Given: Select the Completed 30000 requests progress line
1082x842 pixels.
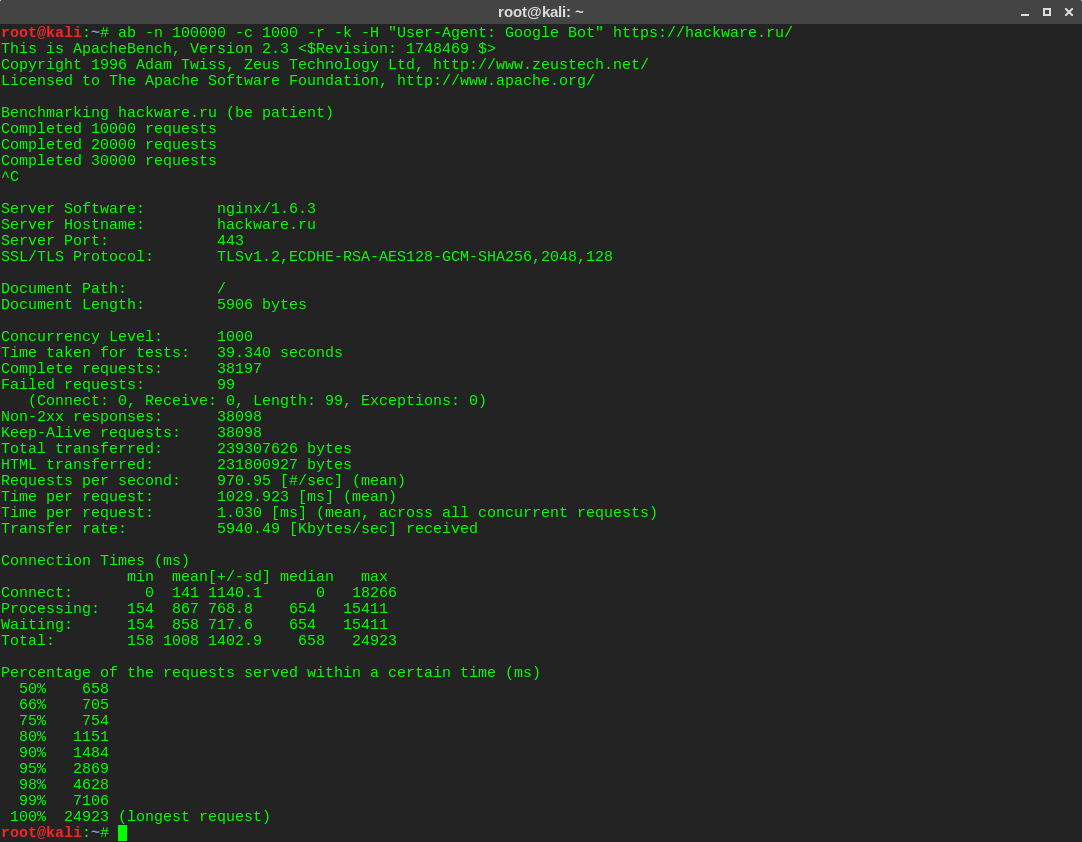Looking at the screenshot, I should (110, 160).
